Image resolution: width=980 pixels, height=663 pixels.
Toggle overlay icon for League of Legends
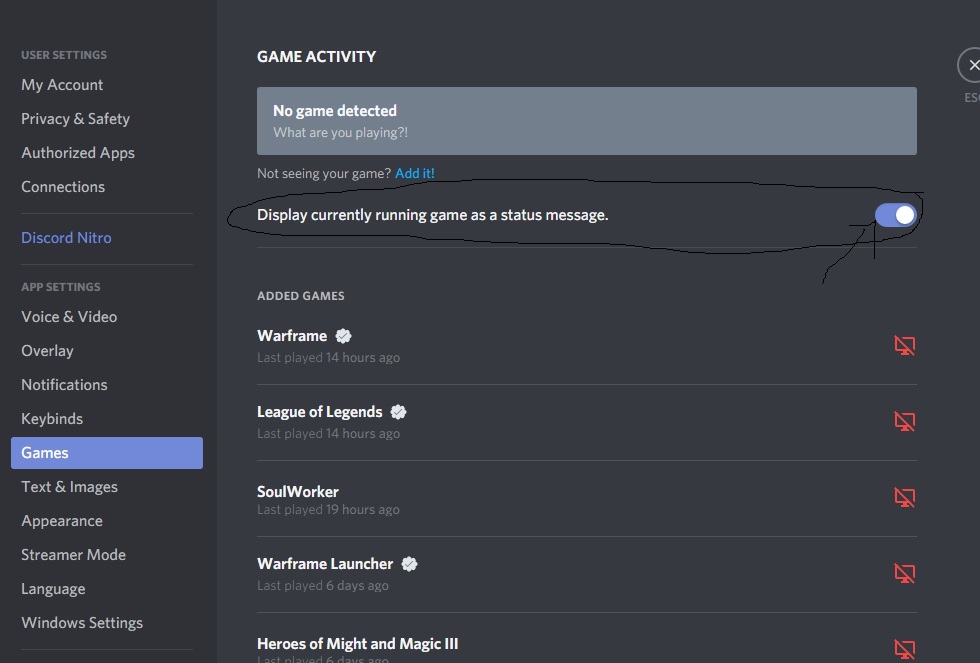coord(904,422)
